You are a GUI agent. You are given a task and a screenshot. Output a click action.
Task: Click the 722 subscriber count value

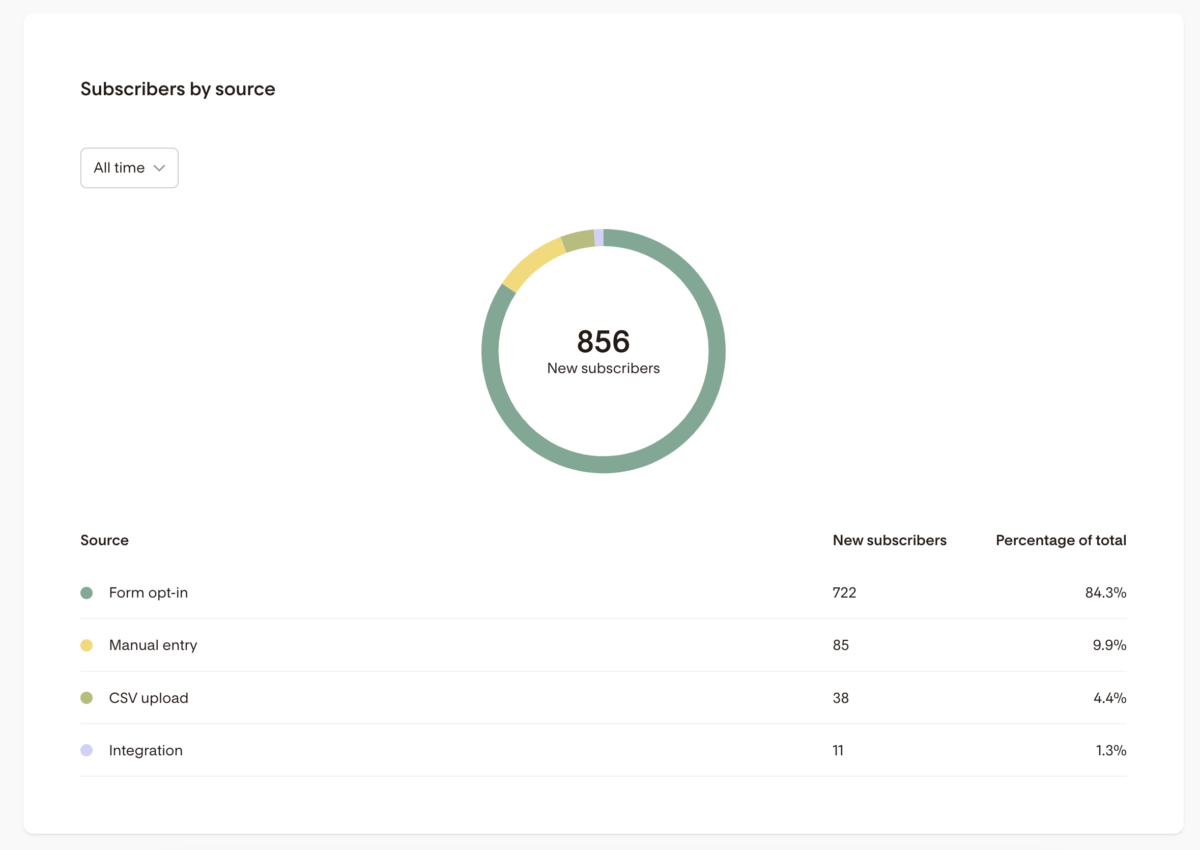[x=844, y=593]
